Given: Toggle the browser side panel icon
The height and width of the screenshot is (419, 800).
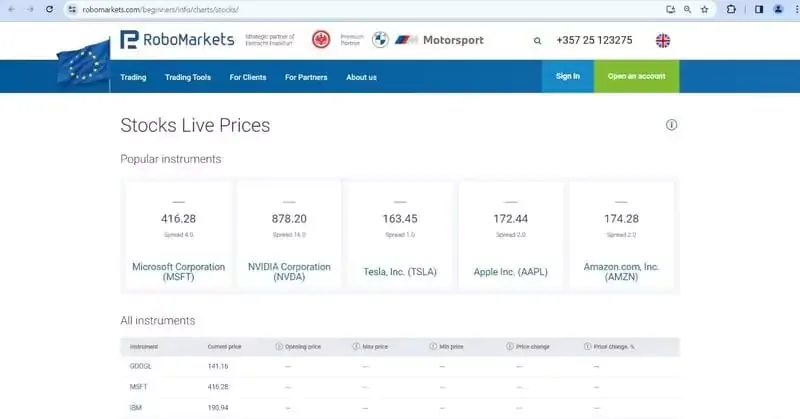Looking at the screenshot, I should tap(759, 9).
